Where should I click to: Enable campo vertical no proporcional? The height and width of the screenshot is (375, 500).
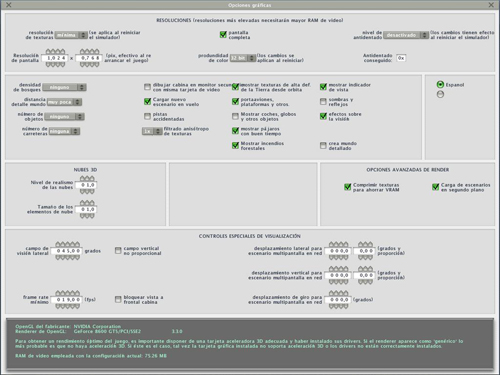pos(118,251)
